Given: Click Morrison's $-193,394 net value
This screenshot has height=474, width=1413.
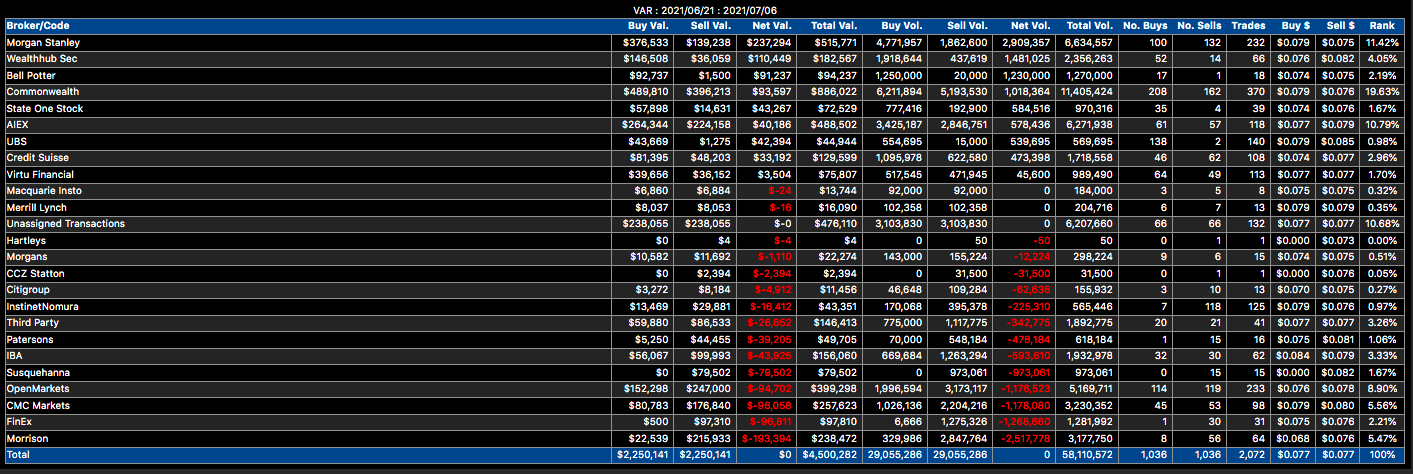Looking at the screenshot, I should point(767,439).
